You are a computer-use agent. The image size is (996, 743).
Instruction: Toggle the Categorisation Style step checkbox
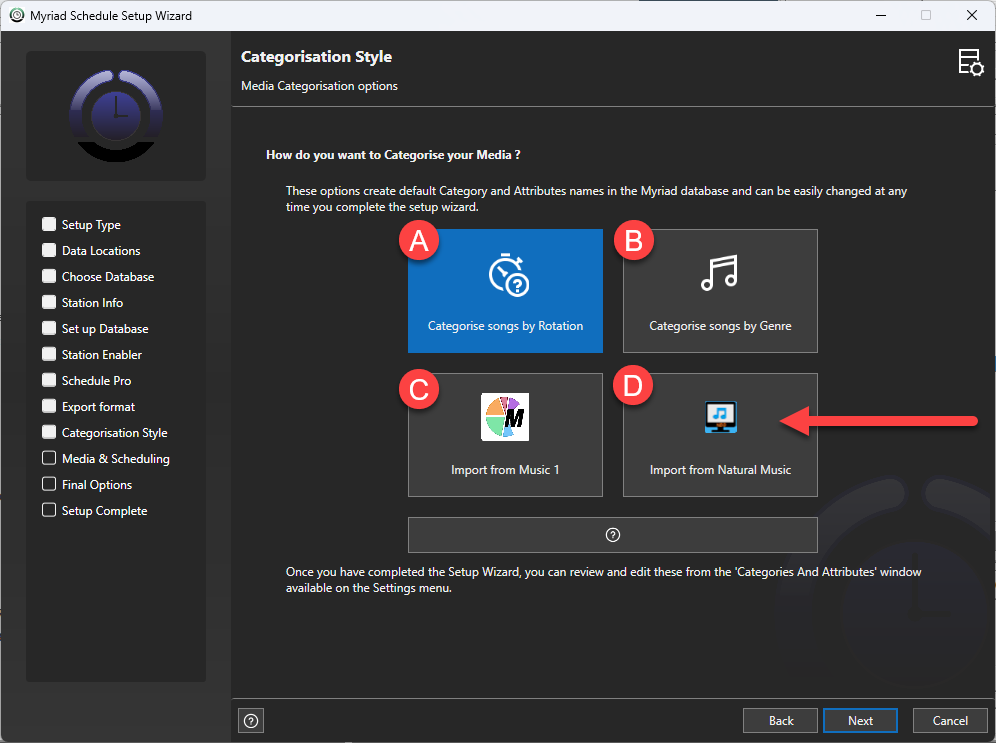click(x=49, y=432)
